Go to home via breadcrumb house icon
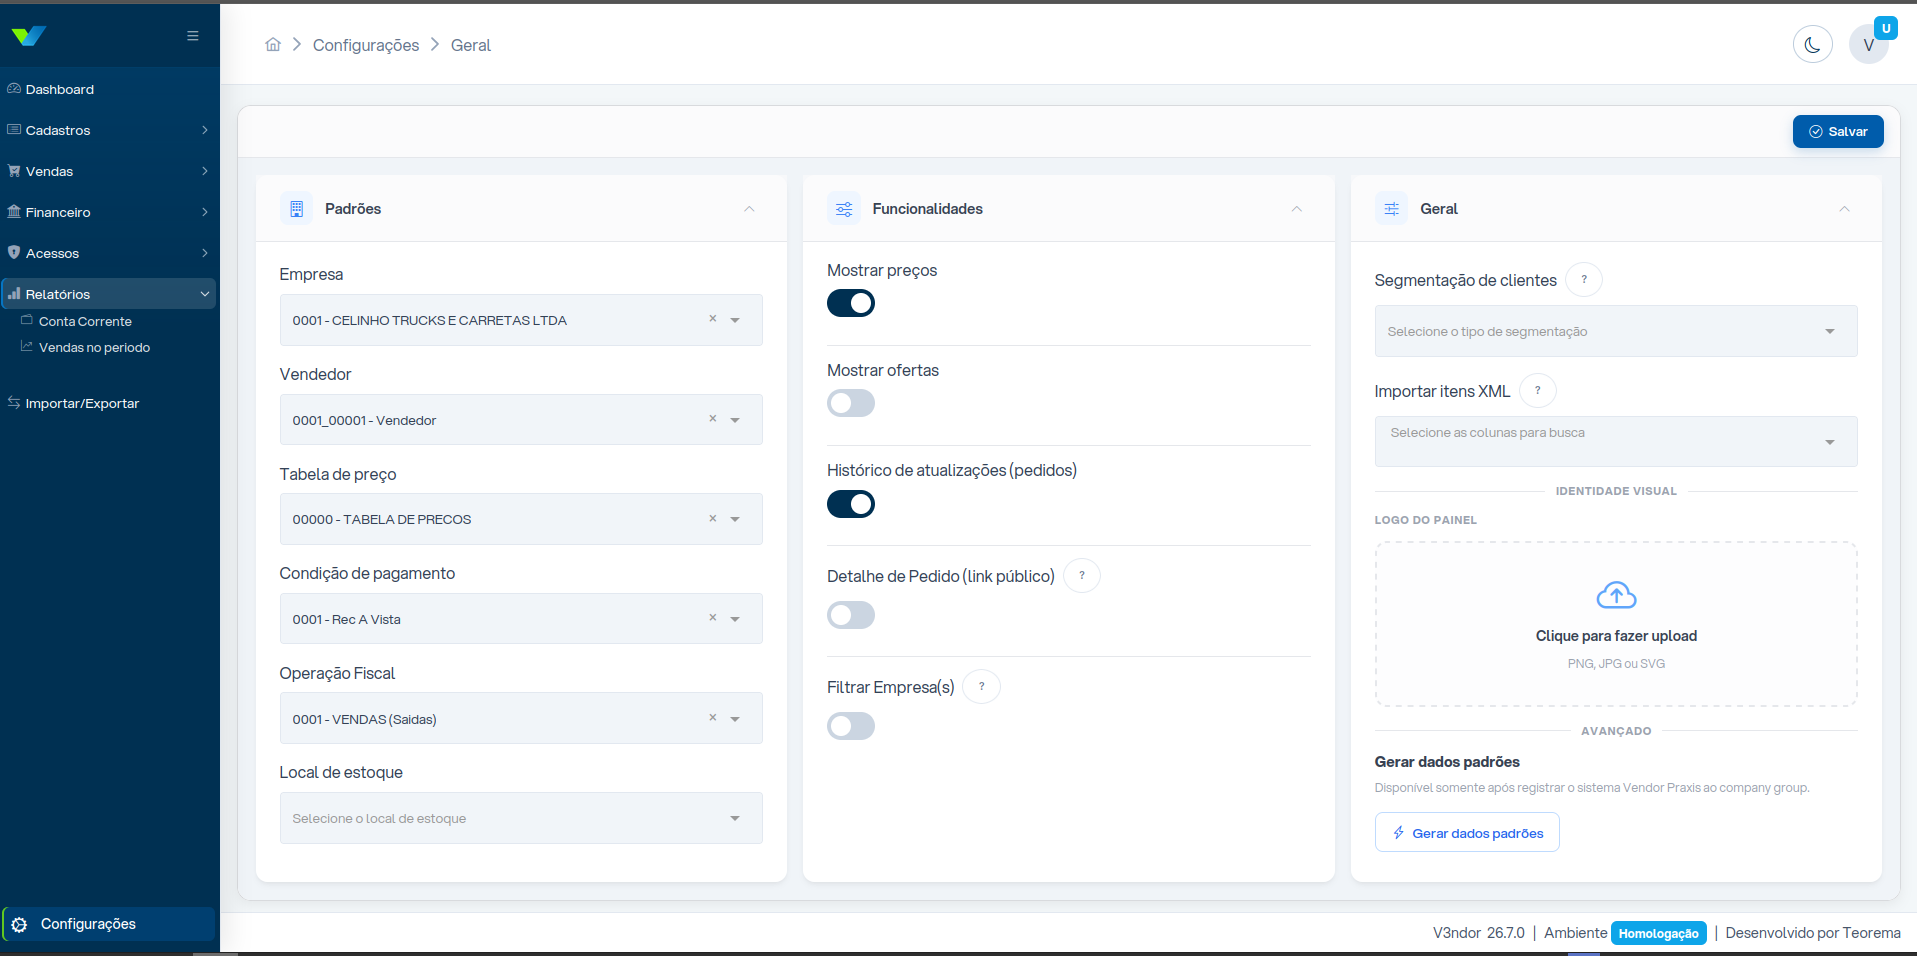The height and width of the screenshot is (956, 1917). click(273, 44)
